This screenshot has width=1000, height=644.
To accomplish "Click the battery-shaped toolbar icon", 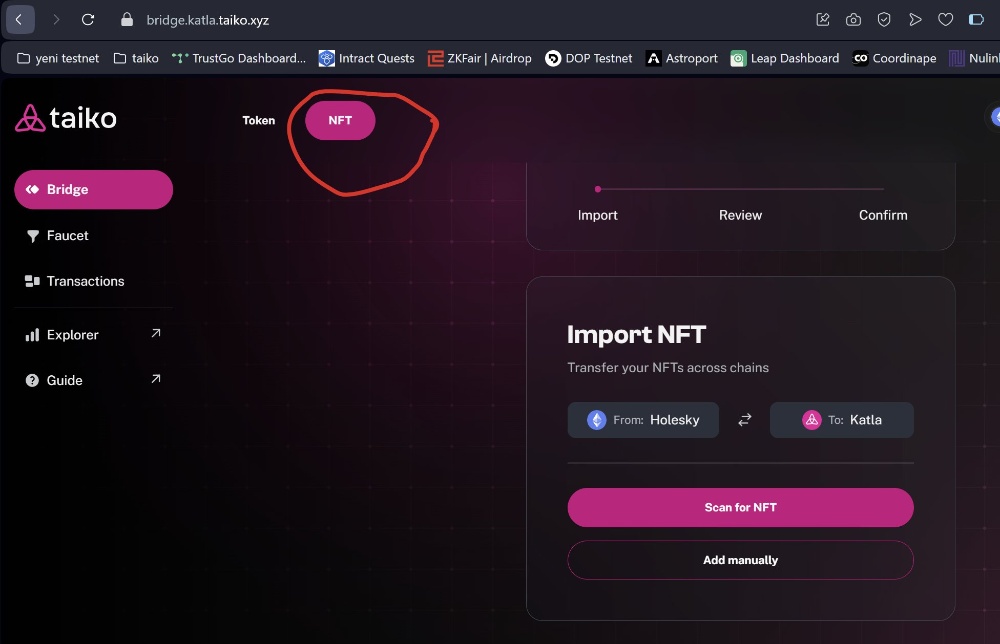I will tap(976, 20).
